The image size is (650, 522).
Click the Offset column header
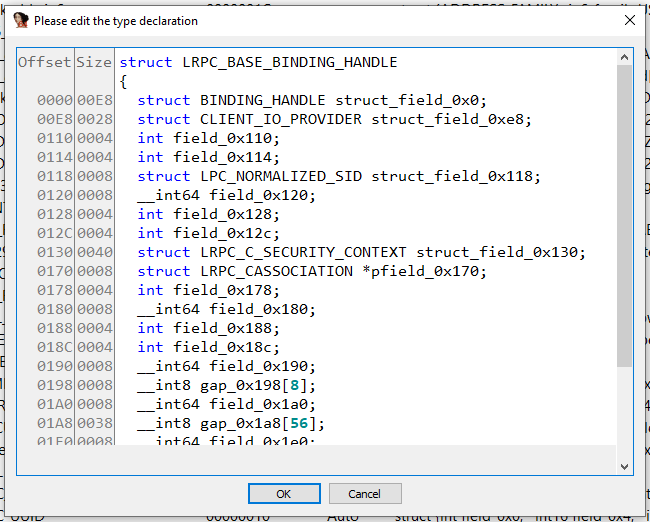45,62
